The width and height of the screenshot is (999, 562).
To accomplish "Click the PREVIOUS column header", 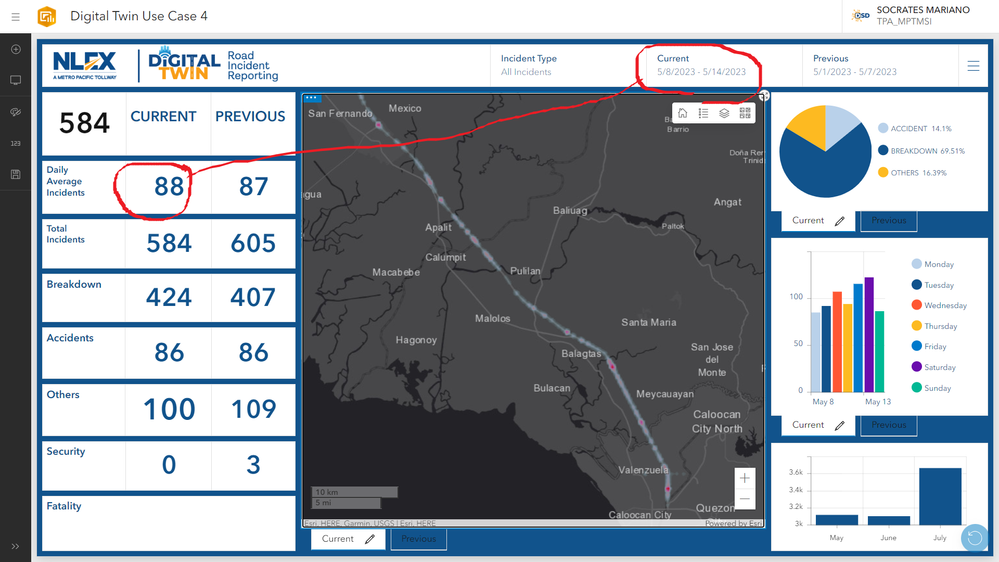I will 250,117.
